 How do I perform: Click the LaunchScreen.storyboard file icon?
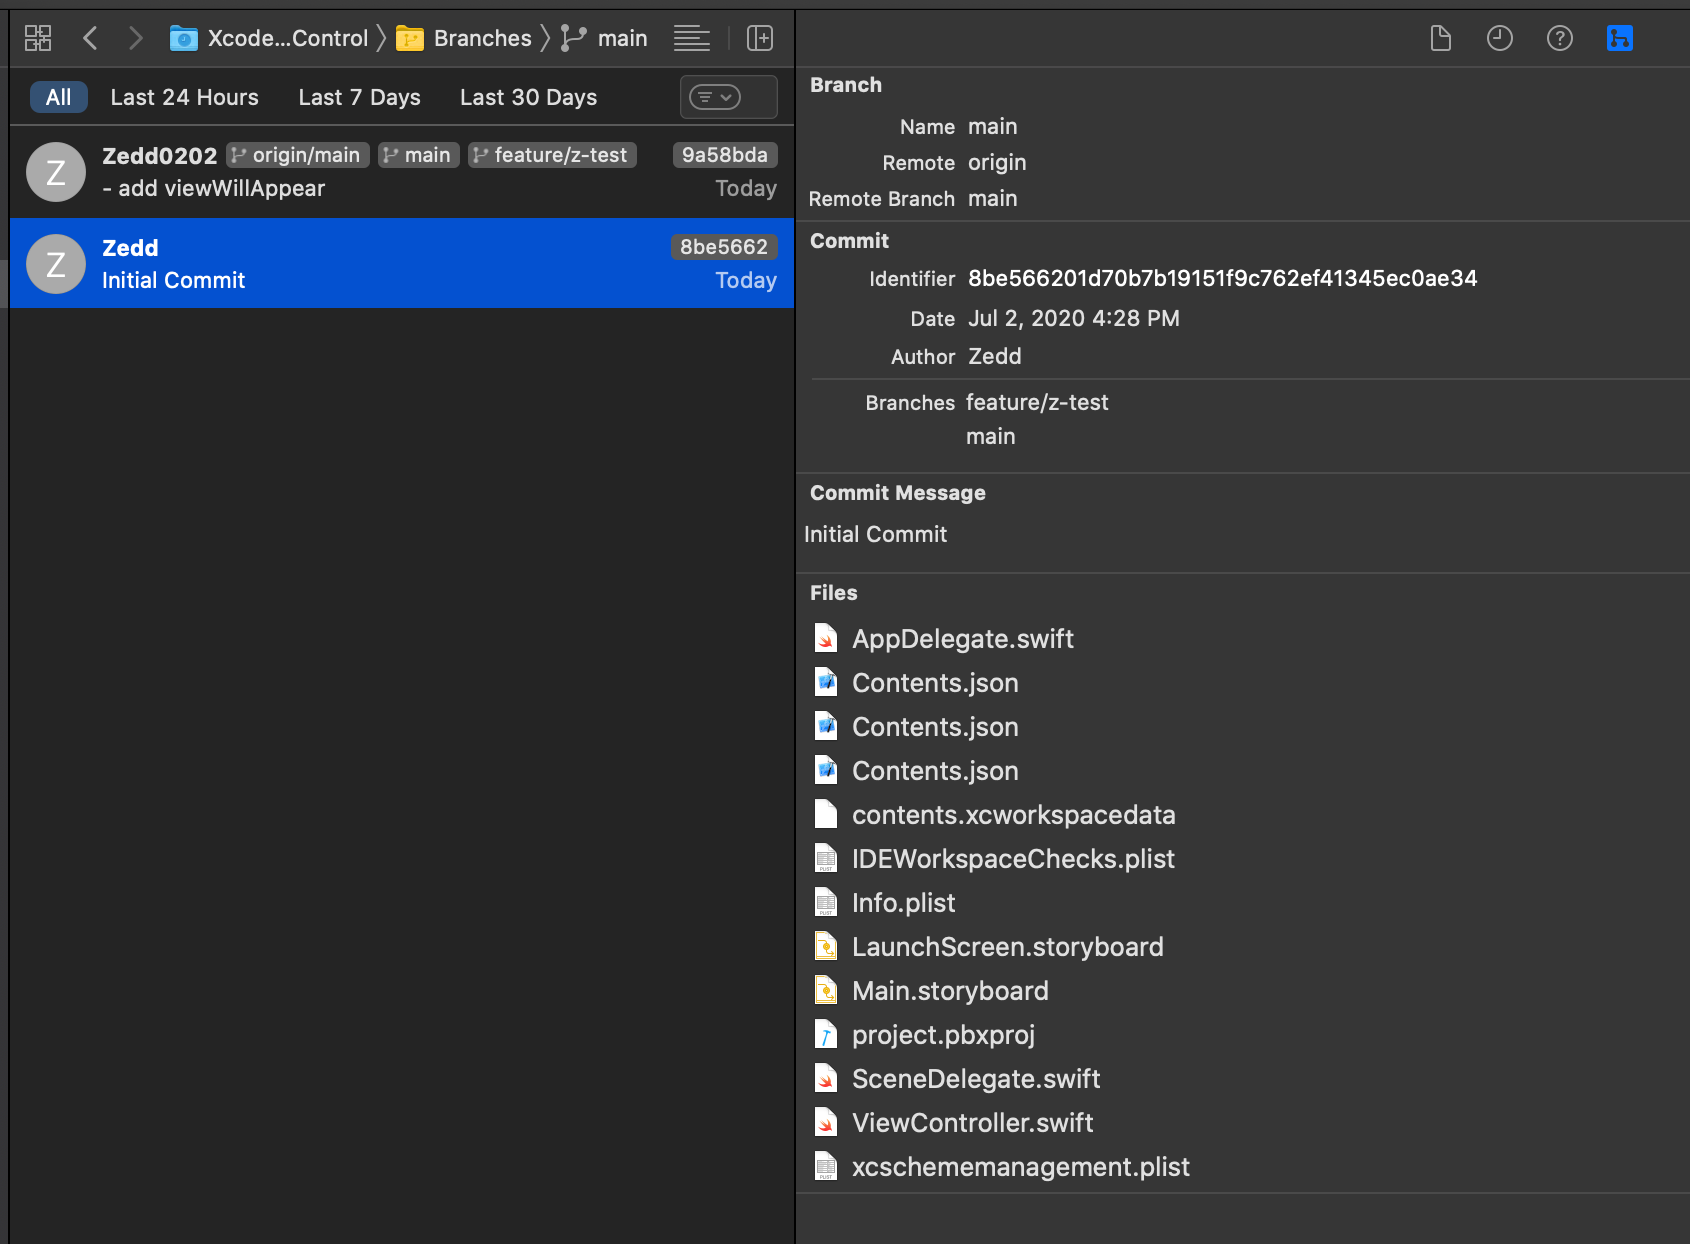tap(826, 947)
